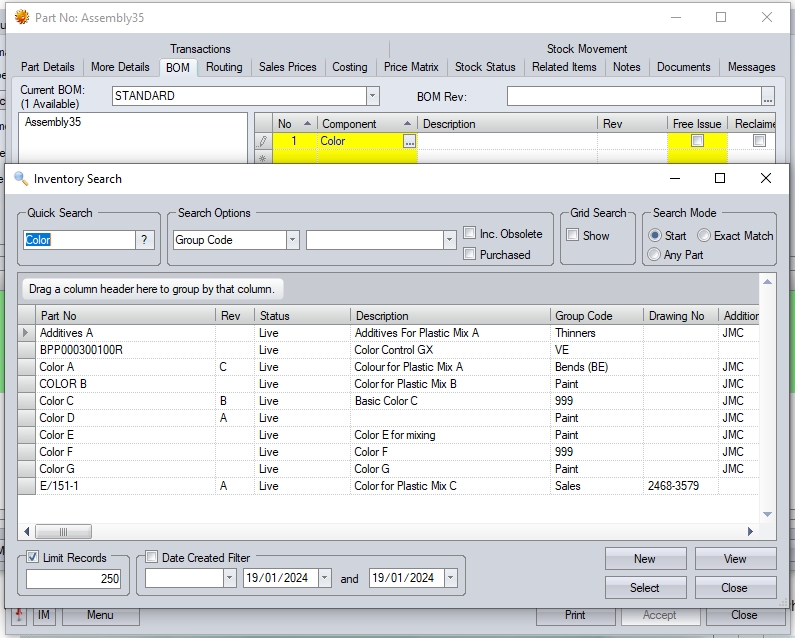Switch to the Routing tab
This screenshot has height=638, width=795.
[x=224, y=67]
